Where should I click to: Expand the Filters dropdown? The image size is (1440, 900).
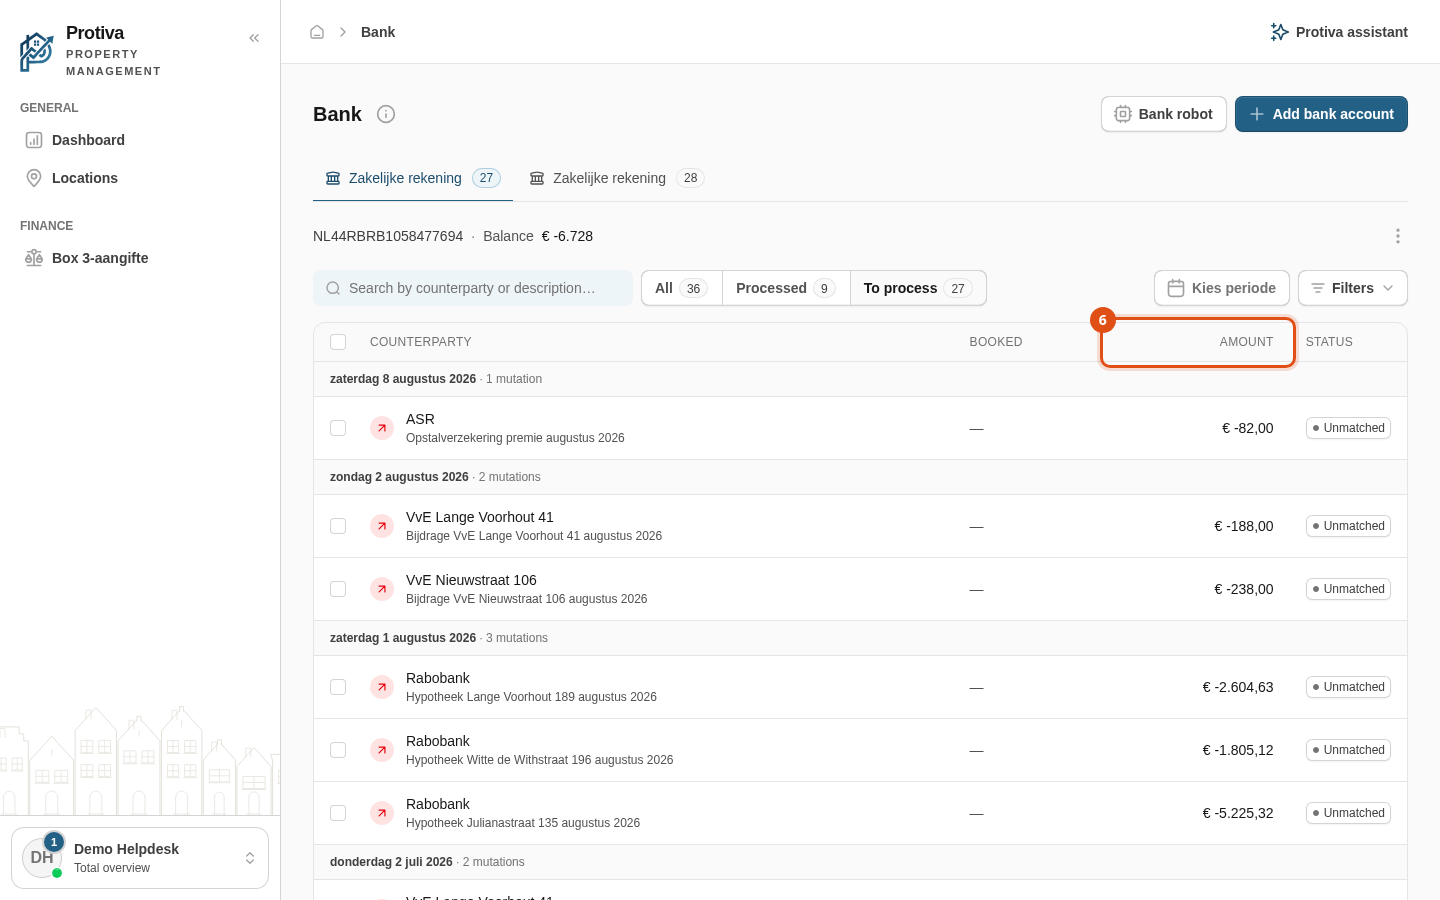click(x=1352, y=288)
